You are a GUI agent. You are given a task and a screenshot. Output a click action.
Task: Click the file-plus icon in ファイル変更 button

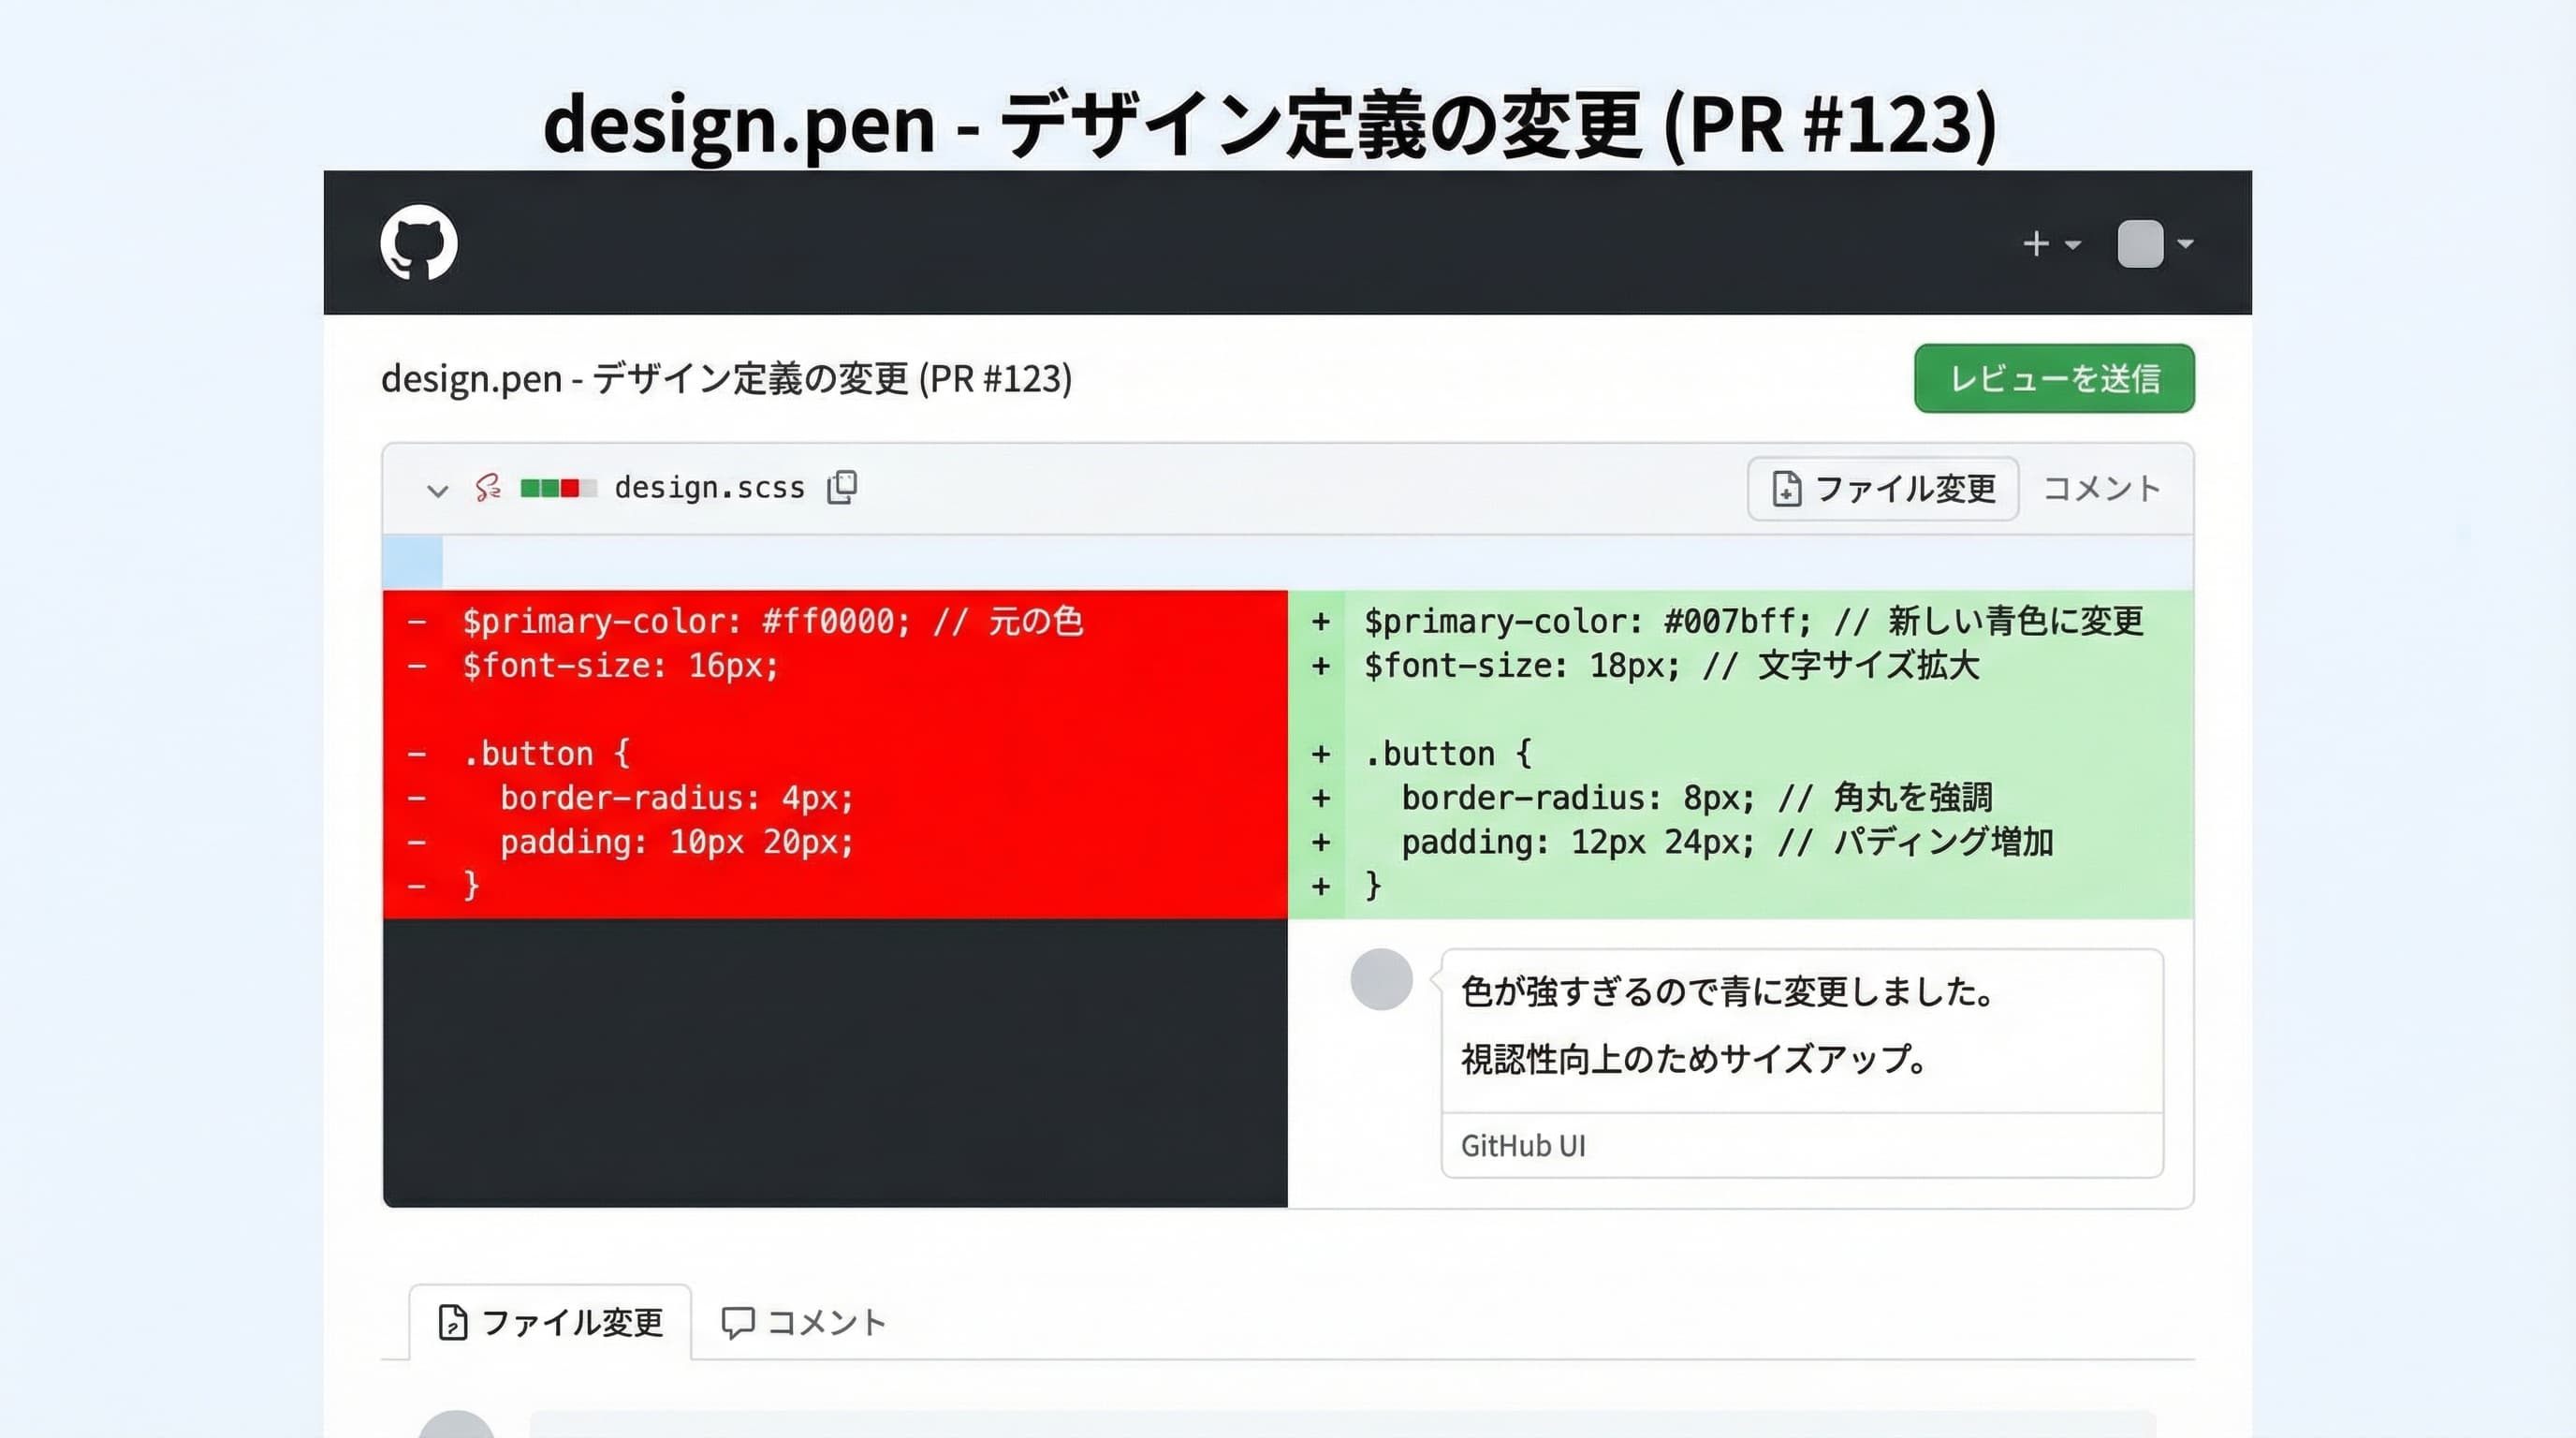coord(1786,489)
